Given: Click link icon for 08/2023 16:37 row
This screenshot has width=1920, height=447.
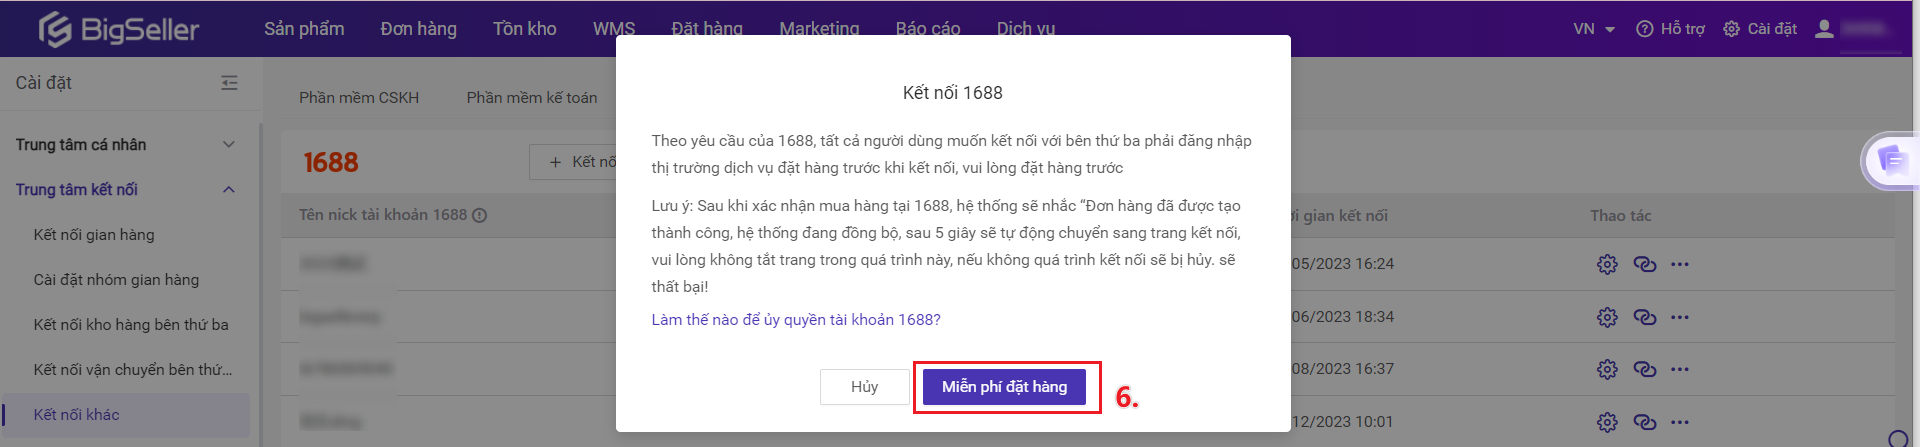Looking at the screenshot, I should (1644, 369).
